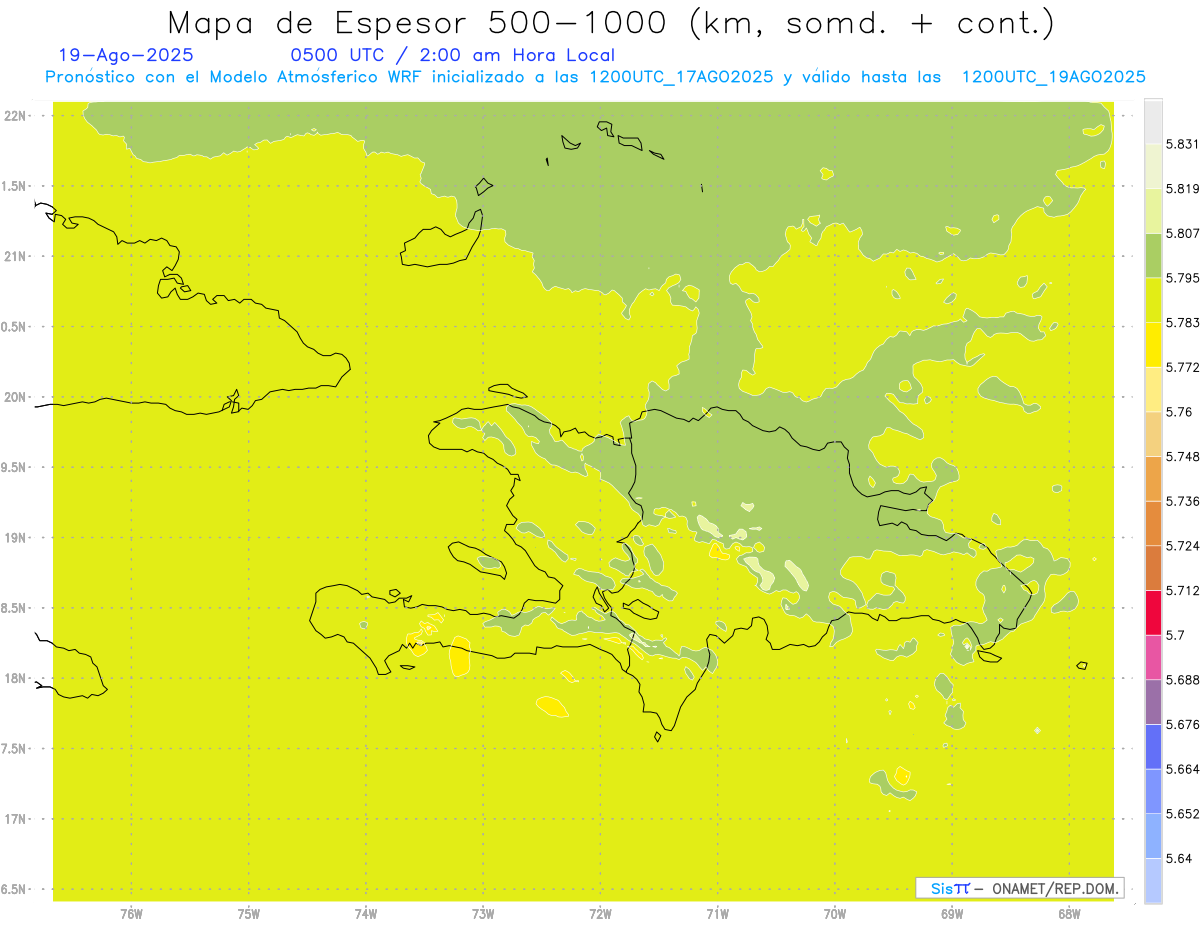Click the 69W longitude label
Screen dimensions: 1200x927
[x=952, y=914]
